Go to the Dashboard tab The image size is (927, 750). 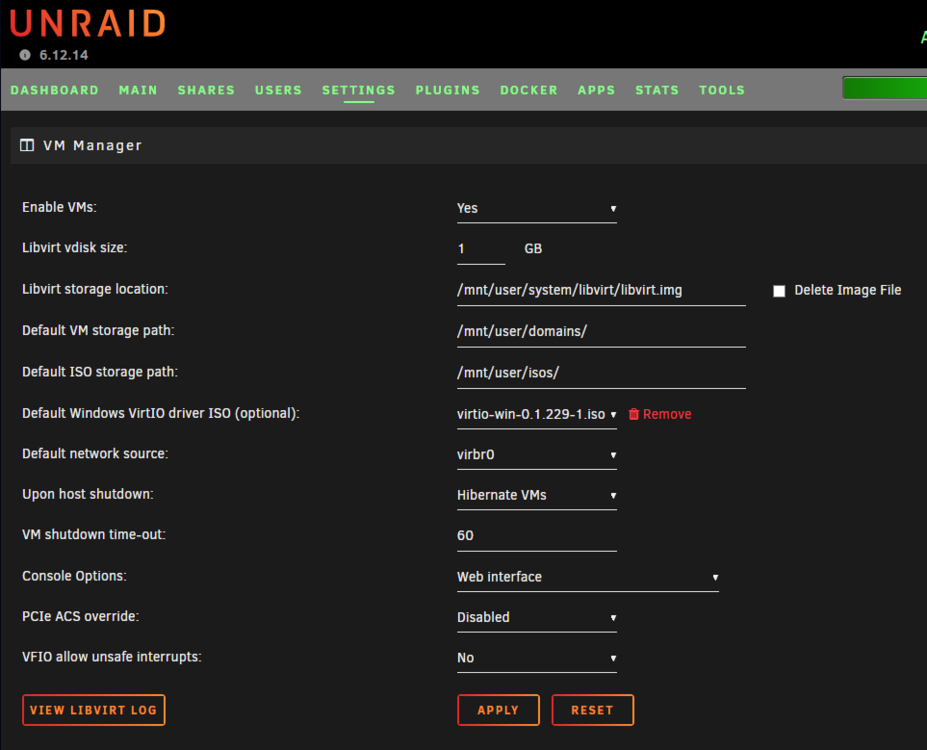tap(54, 90)
